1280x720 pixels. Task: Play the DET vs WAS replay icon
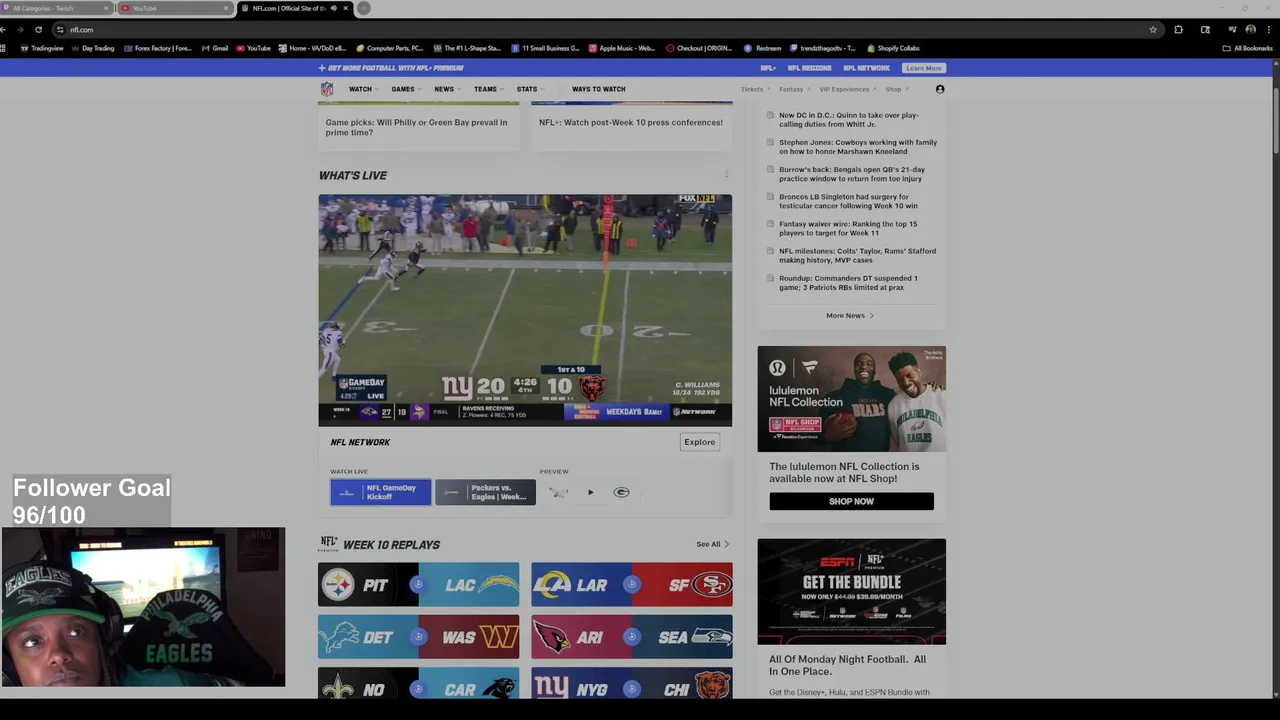point(418,637)
